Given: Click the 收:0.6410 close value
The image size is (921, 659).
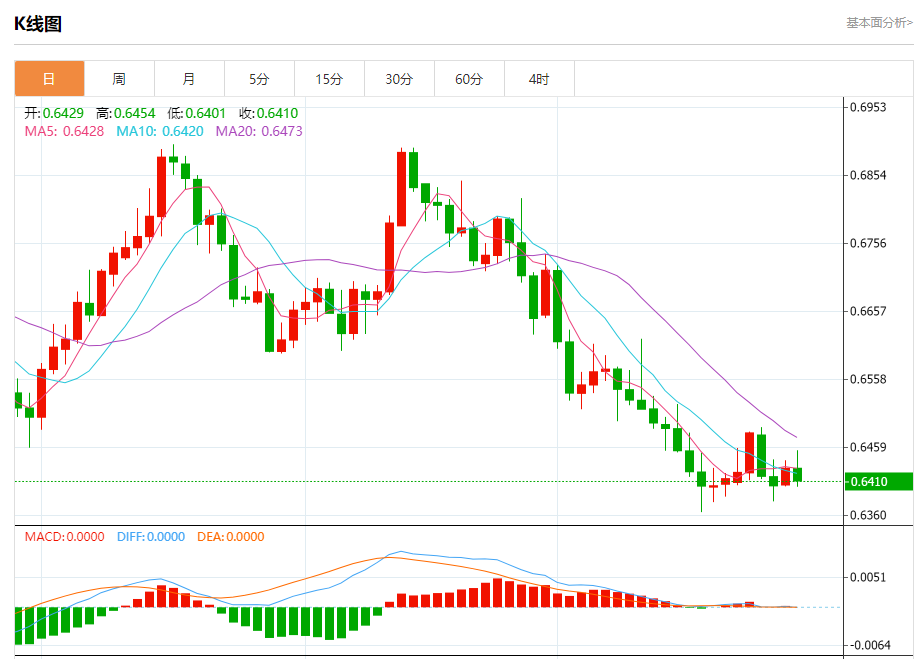Looking at the screenshot, I should [x=268, y=113].
